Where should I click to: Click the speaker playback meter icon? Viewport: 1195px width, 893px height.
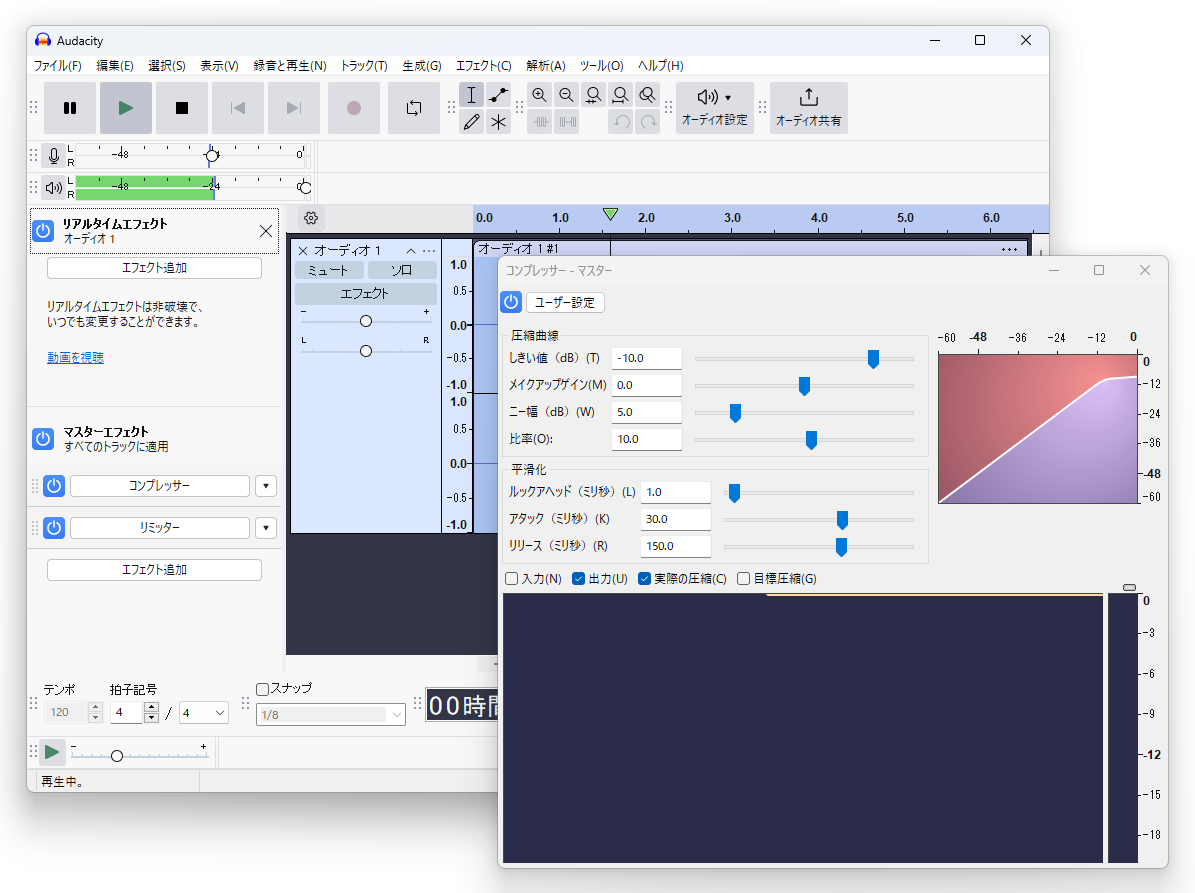pos(53,187)
